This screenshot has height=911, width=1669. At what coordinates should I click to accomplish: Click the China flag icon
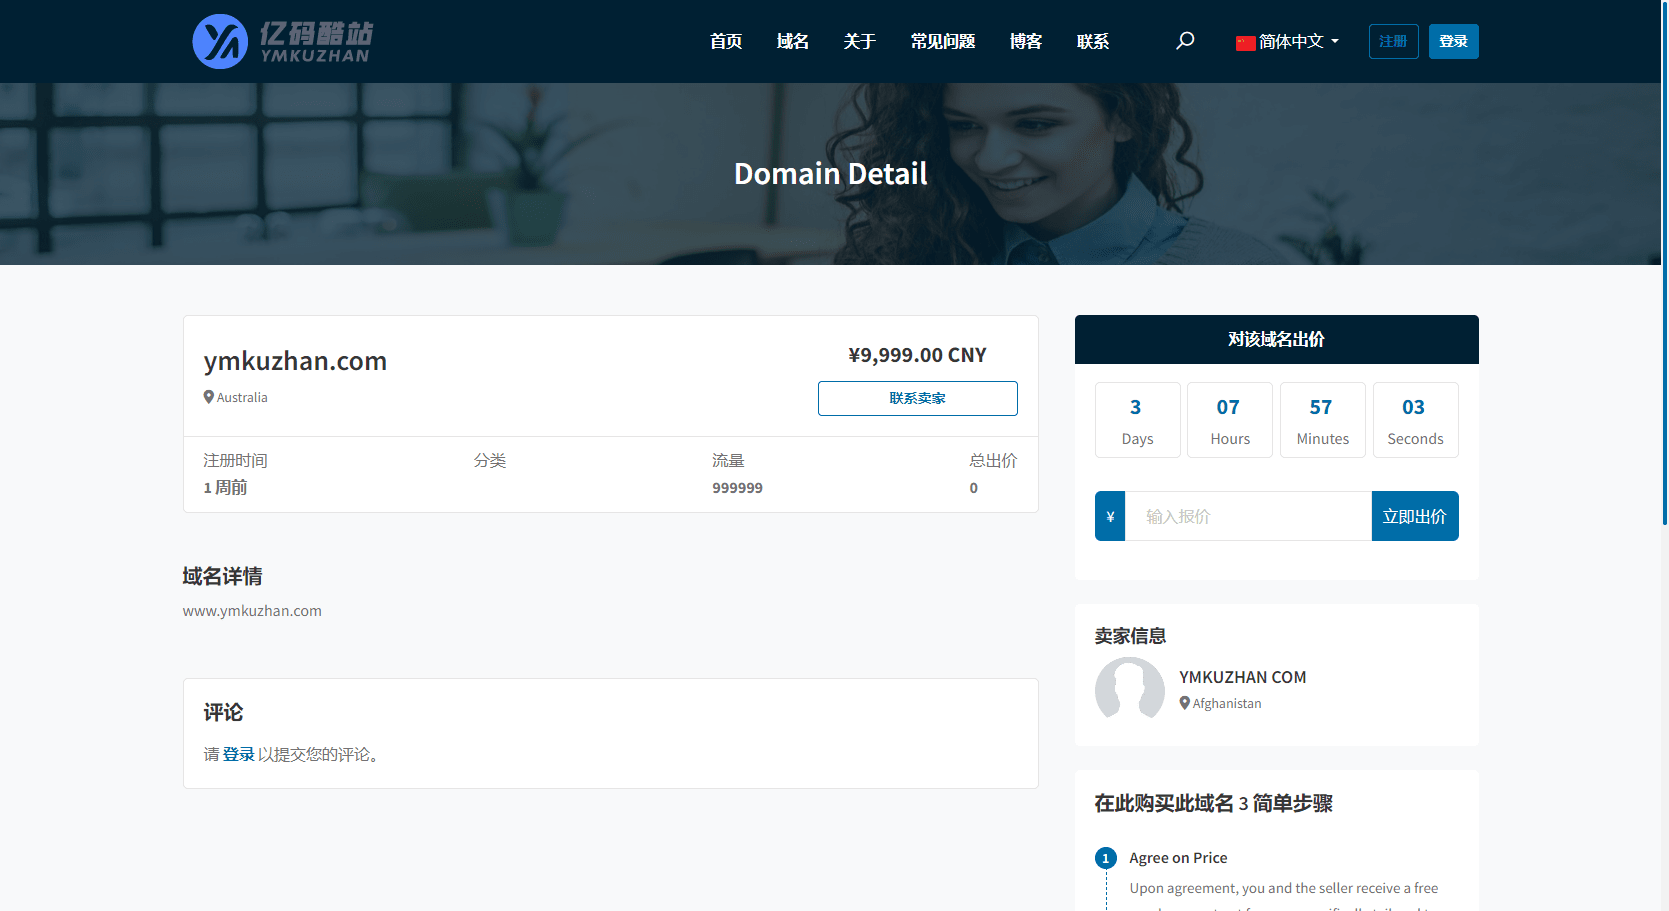pyautogui.click(x=1245, y=42)
